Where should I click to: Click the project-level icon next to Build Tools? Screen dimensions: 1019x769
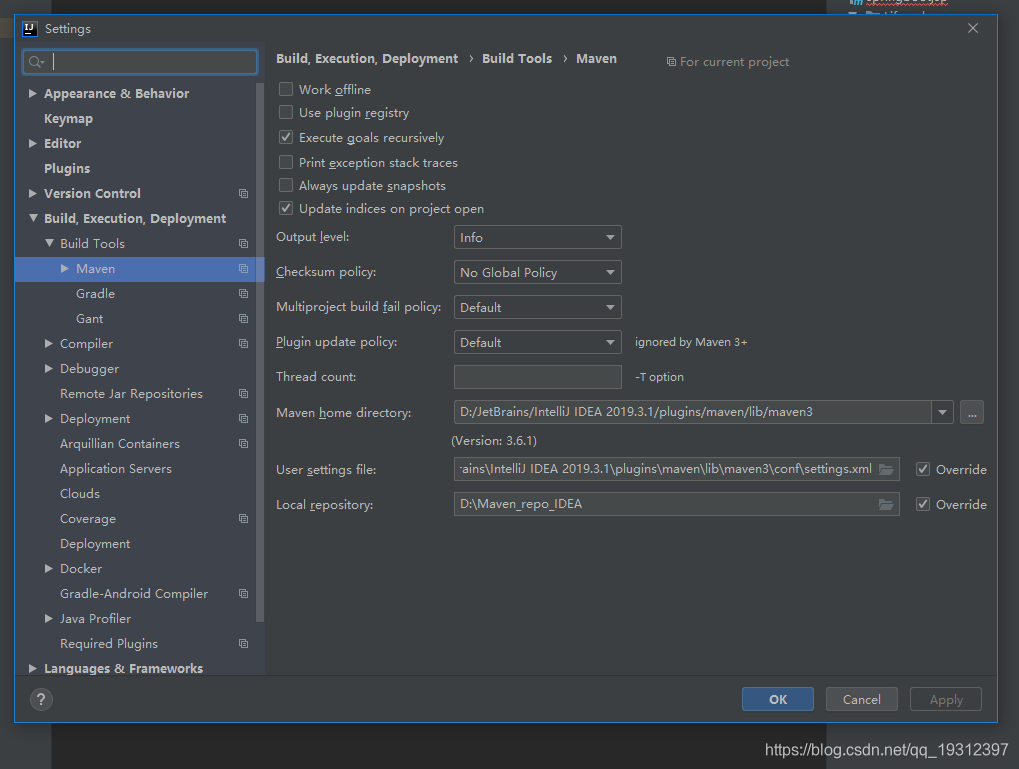[244, 244]
